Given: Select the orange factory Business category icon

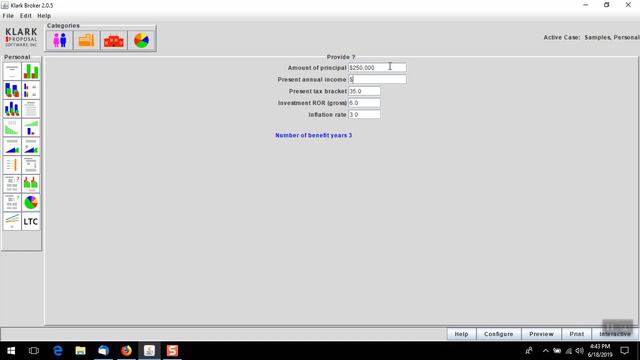Looking at the screenshot, I should [x=87, y=40].
